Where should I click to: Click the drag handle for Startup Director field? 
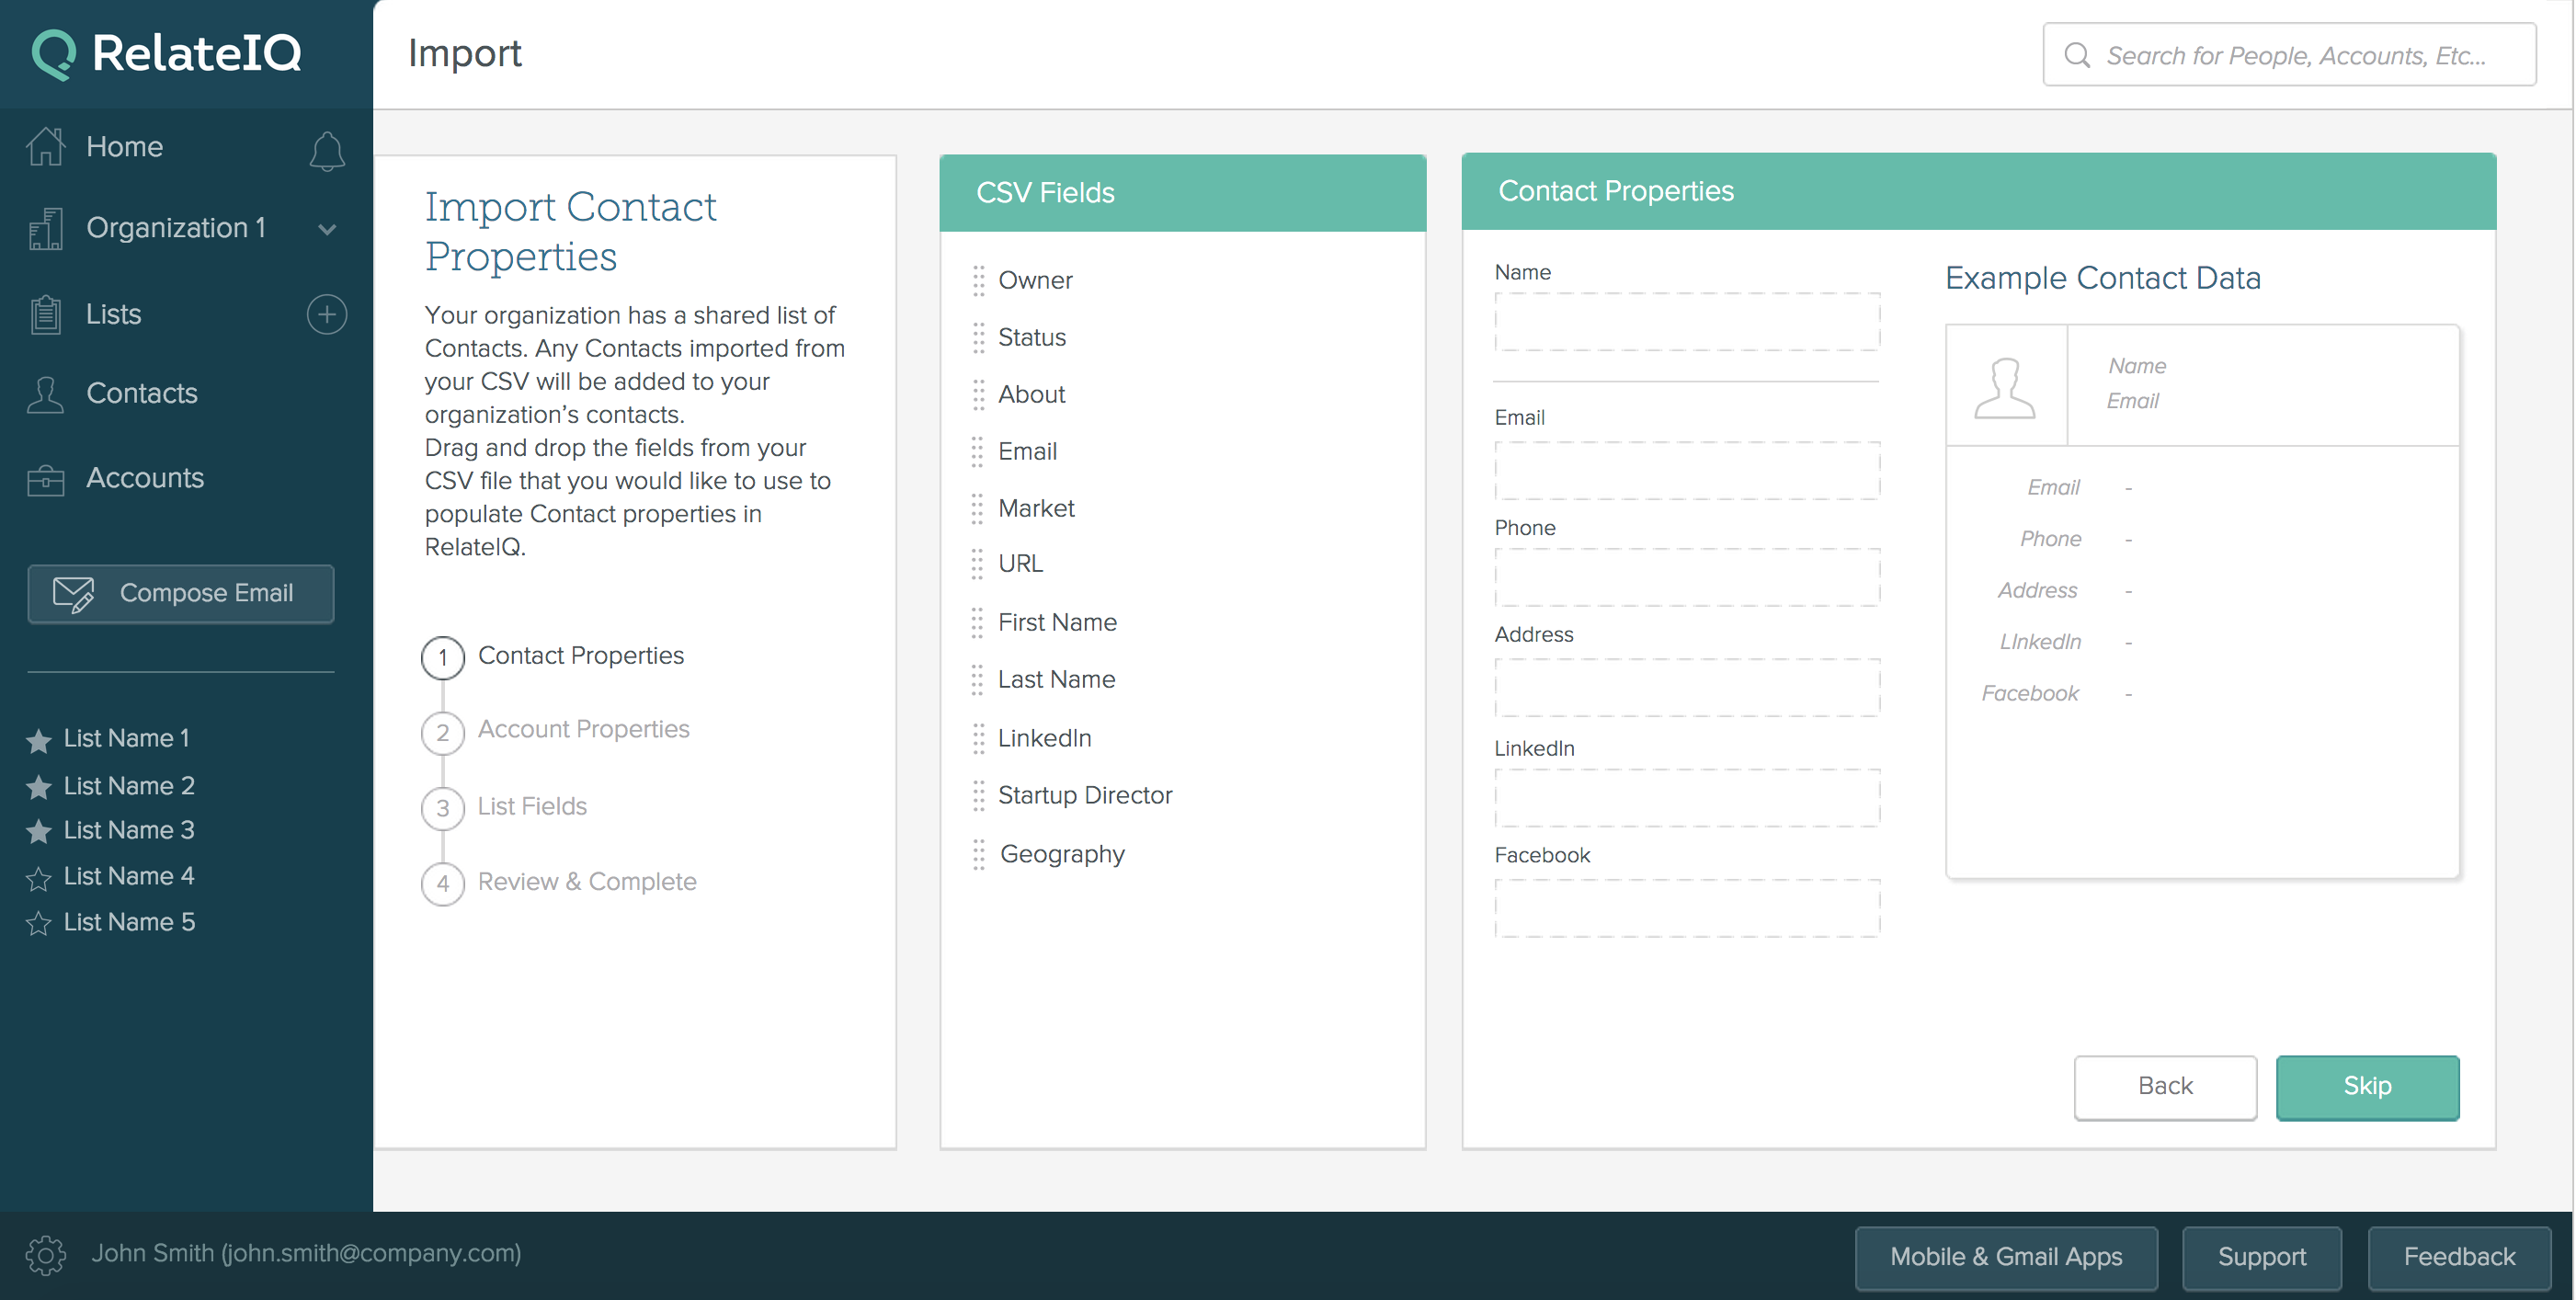click(x=978, y=796)
